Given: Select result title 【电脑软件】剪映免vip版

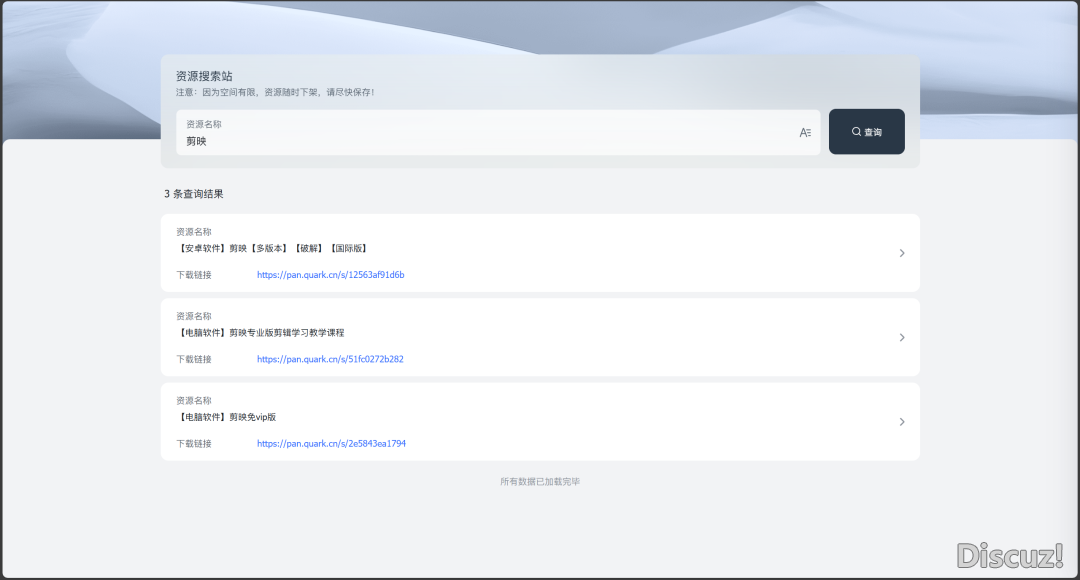Looking at the screenshot, I should pos(227,417).
